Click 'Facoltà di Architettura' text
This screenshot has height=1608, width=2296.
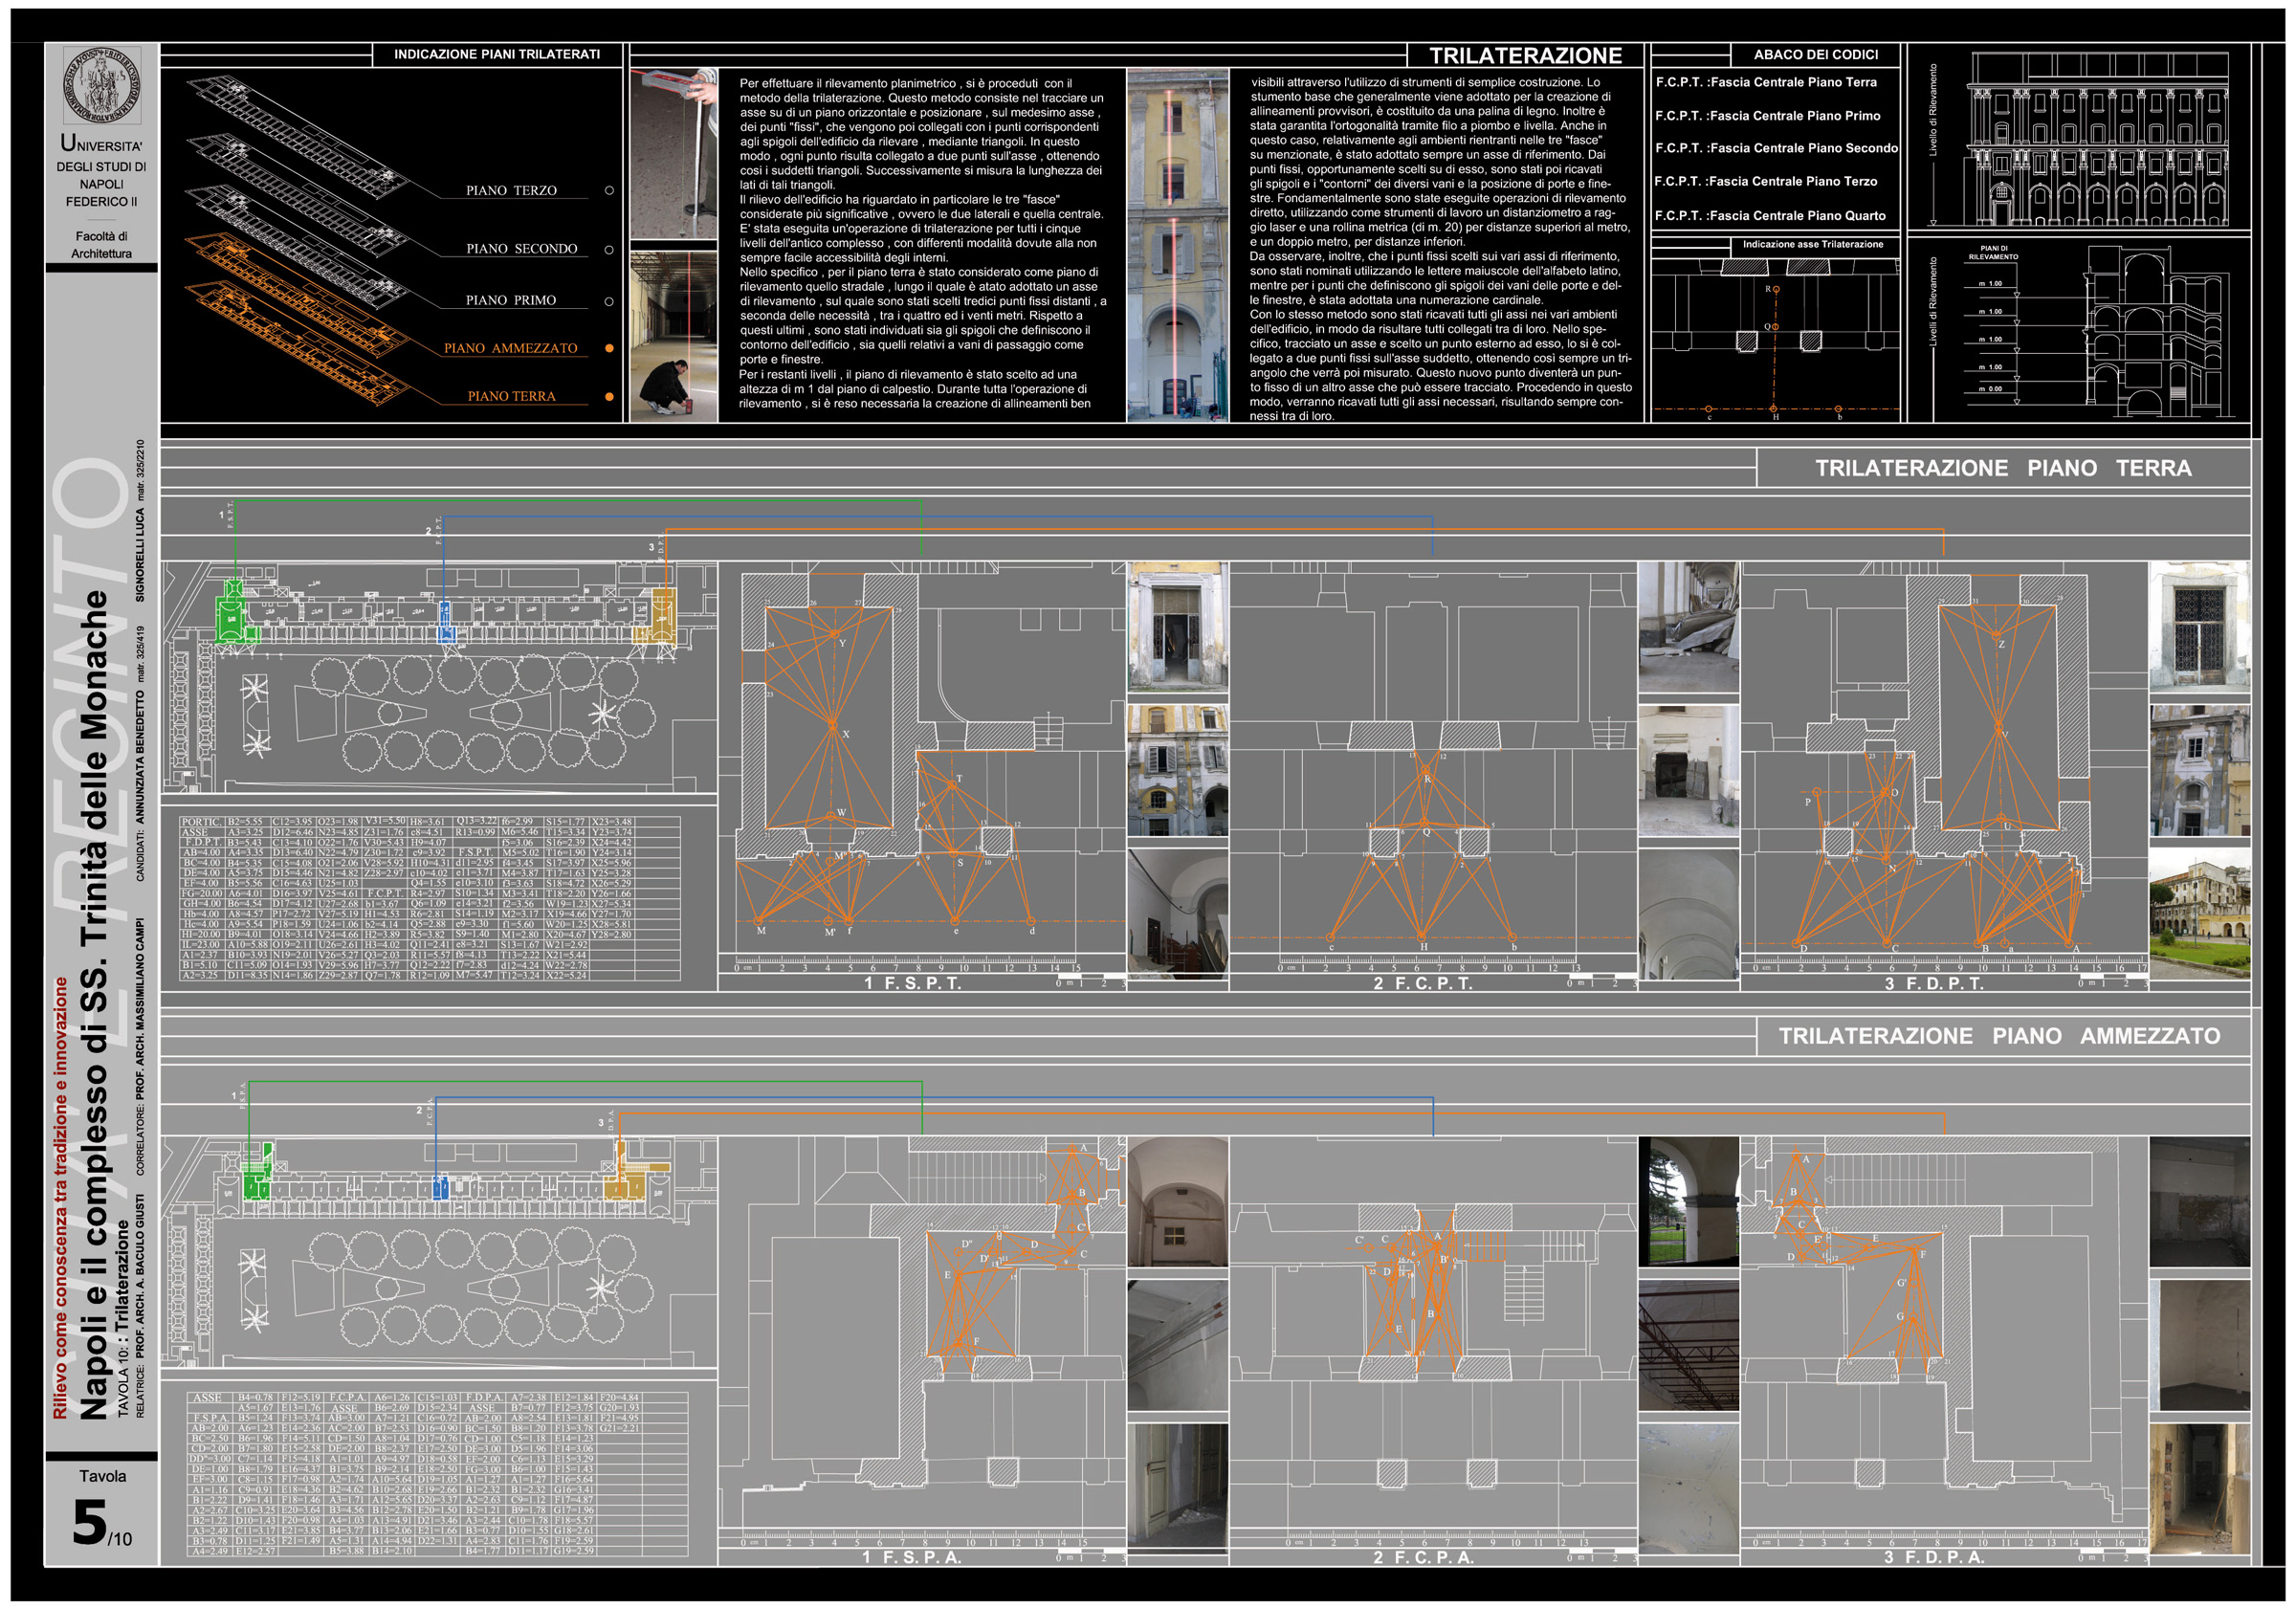[101, 245]
